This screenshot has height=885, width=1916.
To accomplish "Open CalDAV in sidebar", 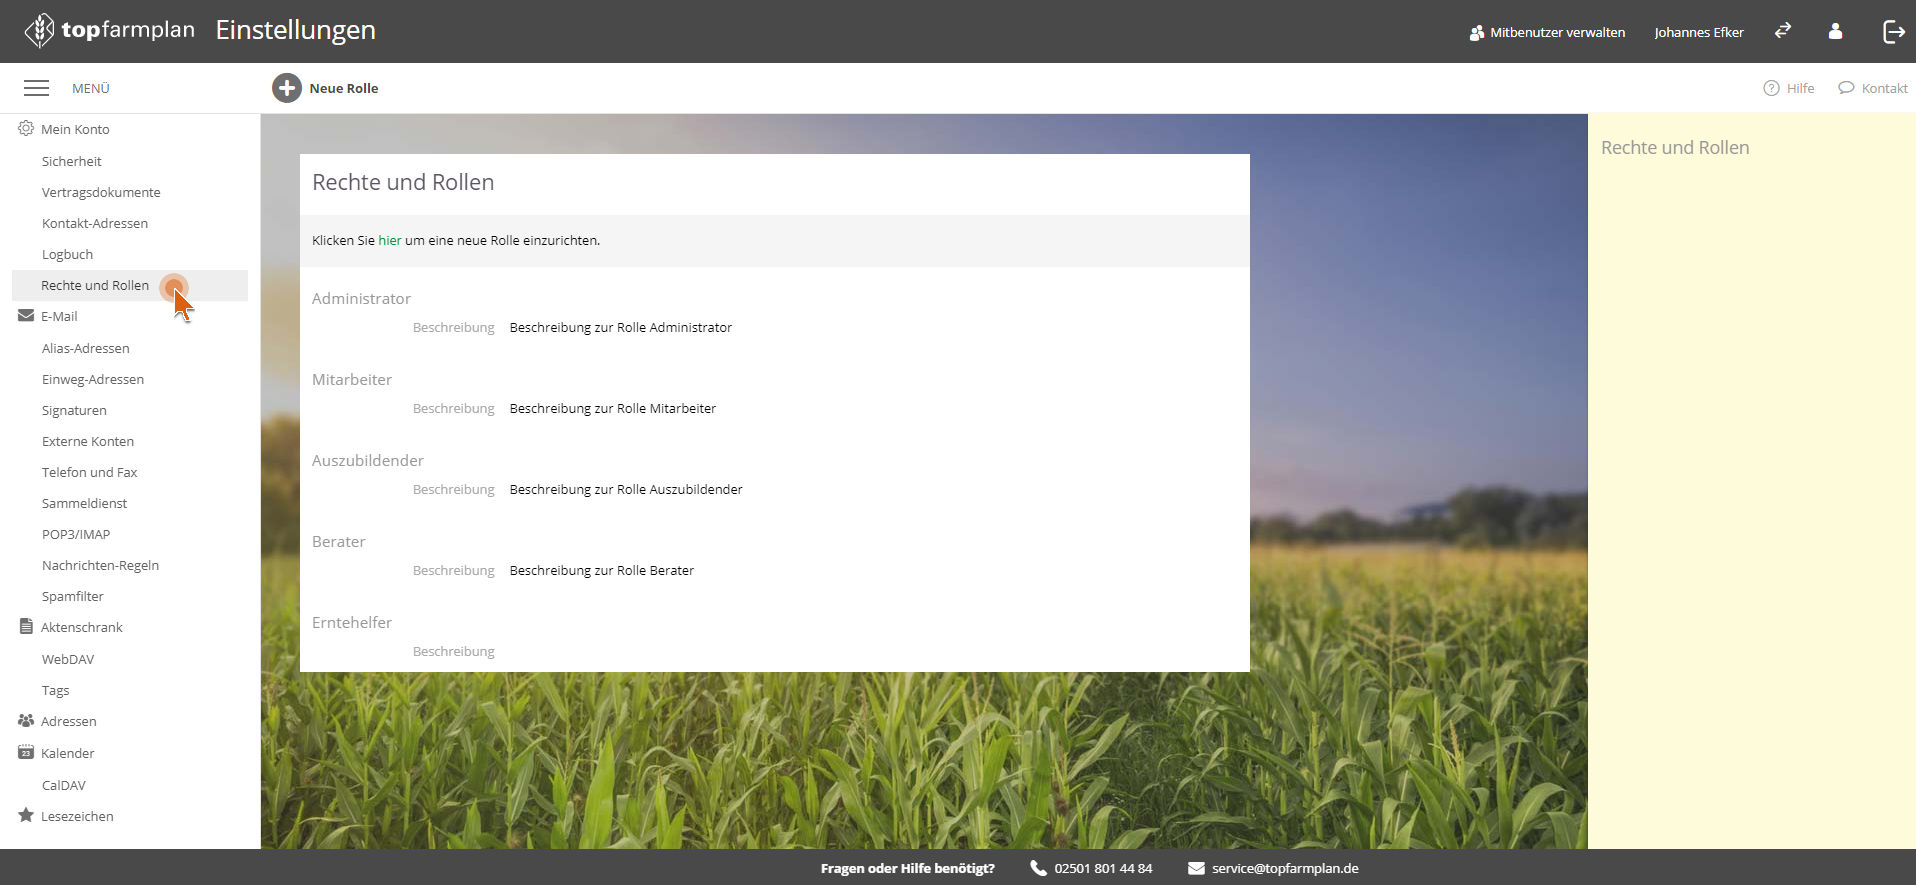I will 64,785.
